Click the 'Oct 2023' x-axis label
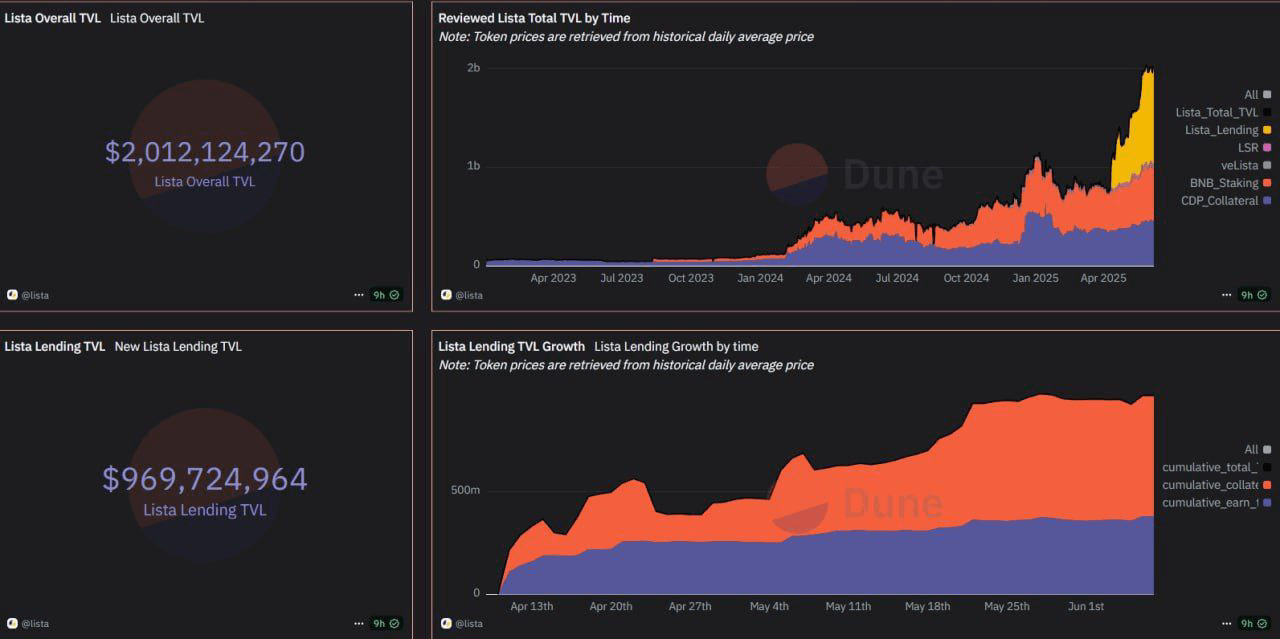The height and width of the screenshot is (639, 1280). [x=691, y=278]
